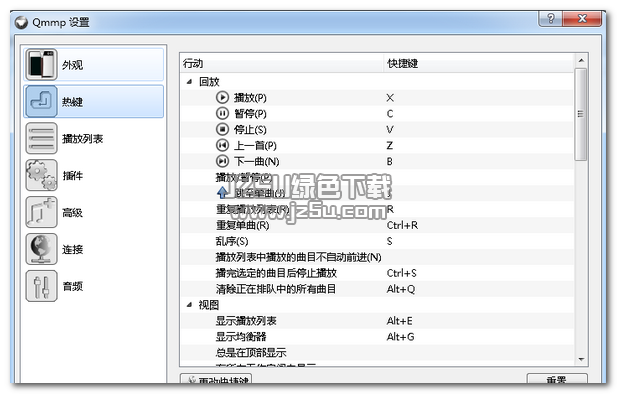
Task: Click the 回放 group label
Action: (209, 82)
